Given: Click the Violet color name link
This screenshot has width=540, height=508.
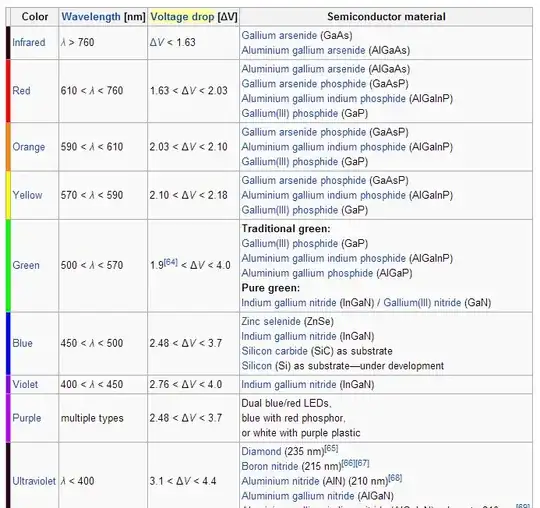Looking at the screenshot, I should tap(25, 384).
